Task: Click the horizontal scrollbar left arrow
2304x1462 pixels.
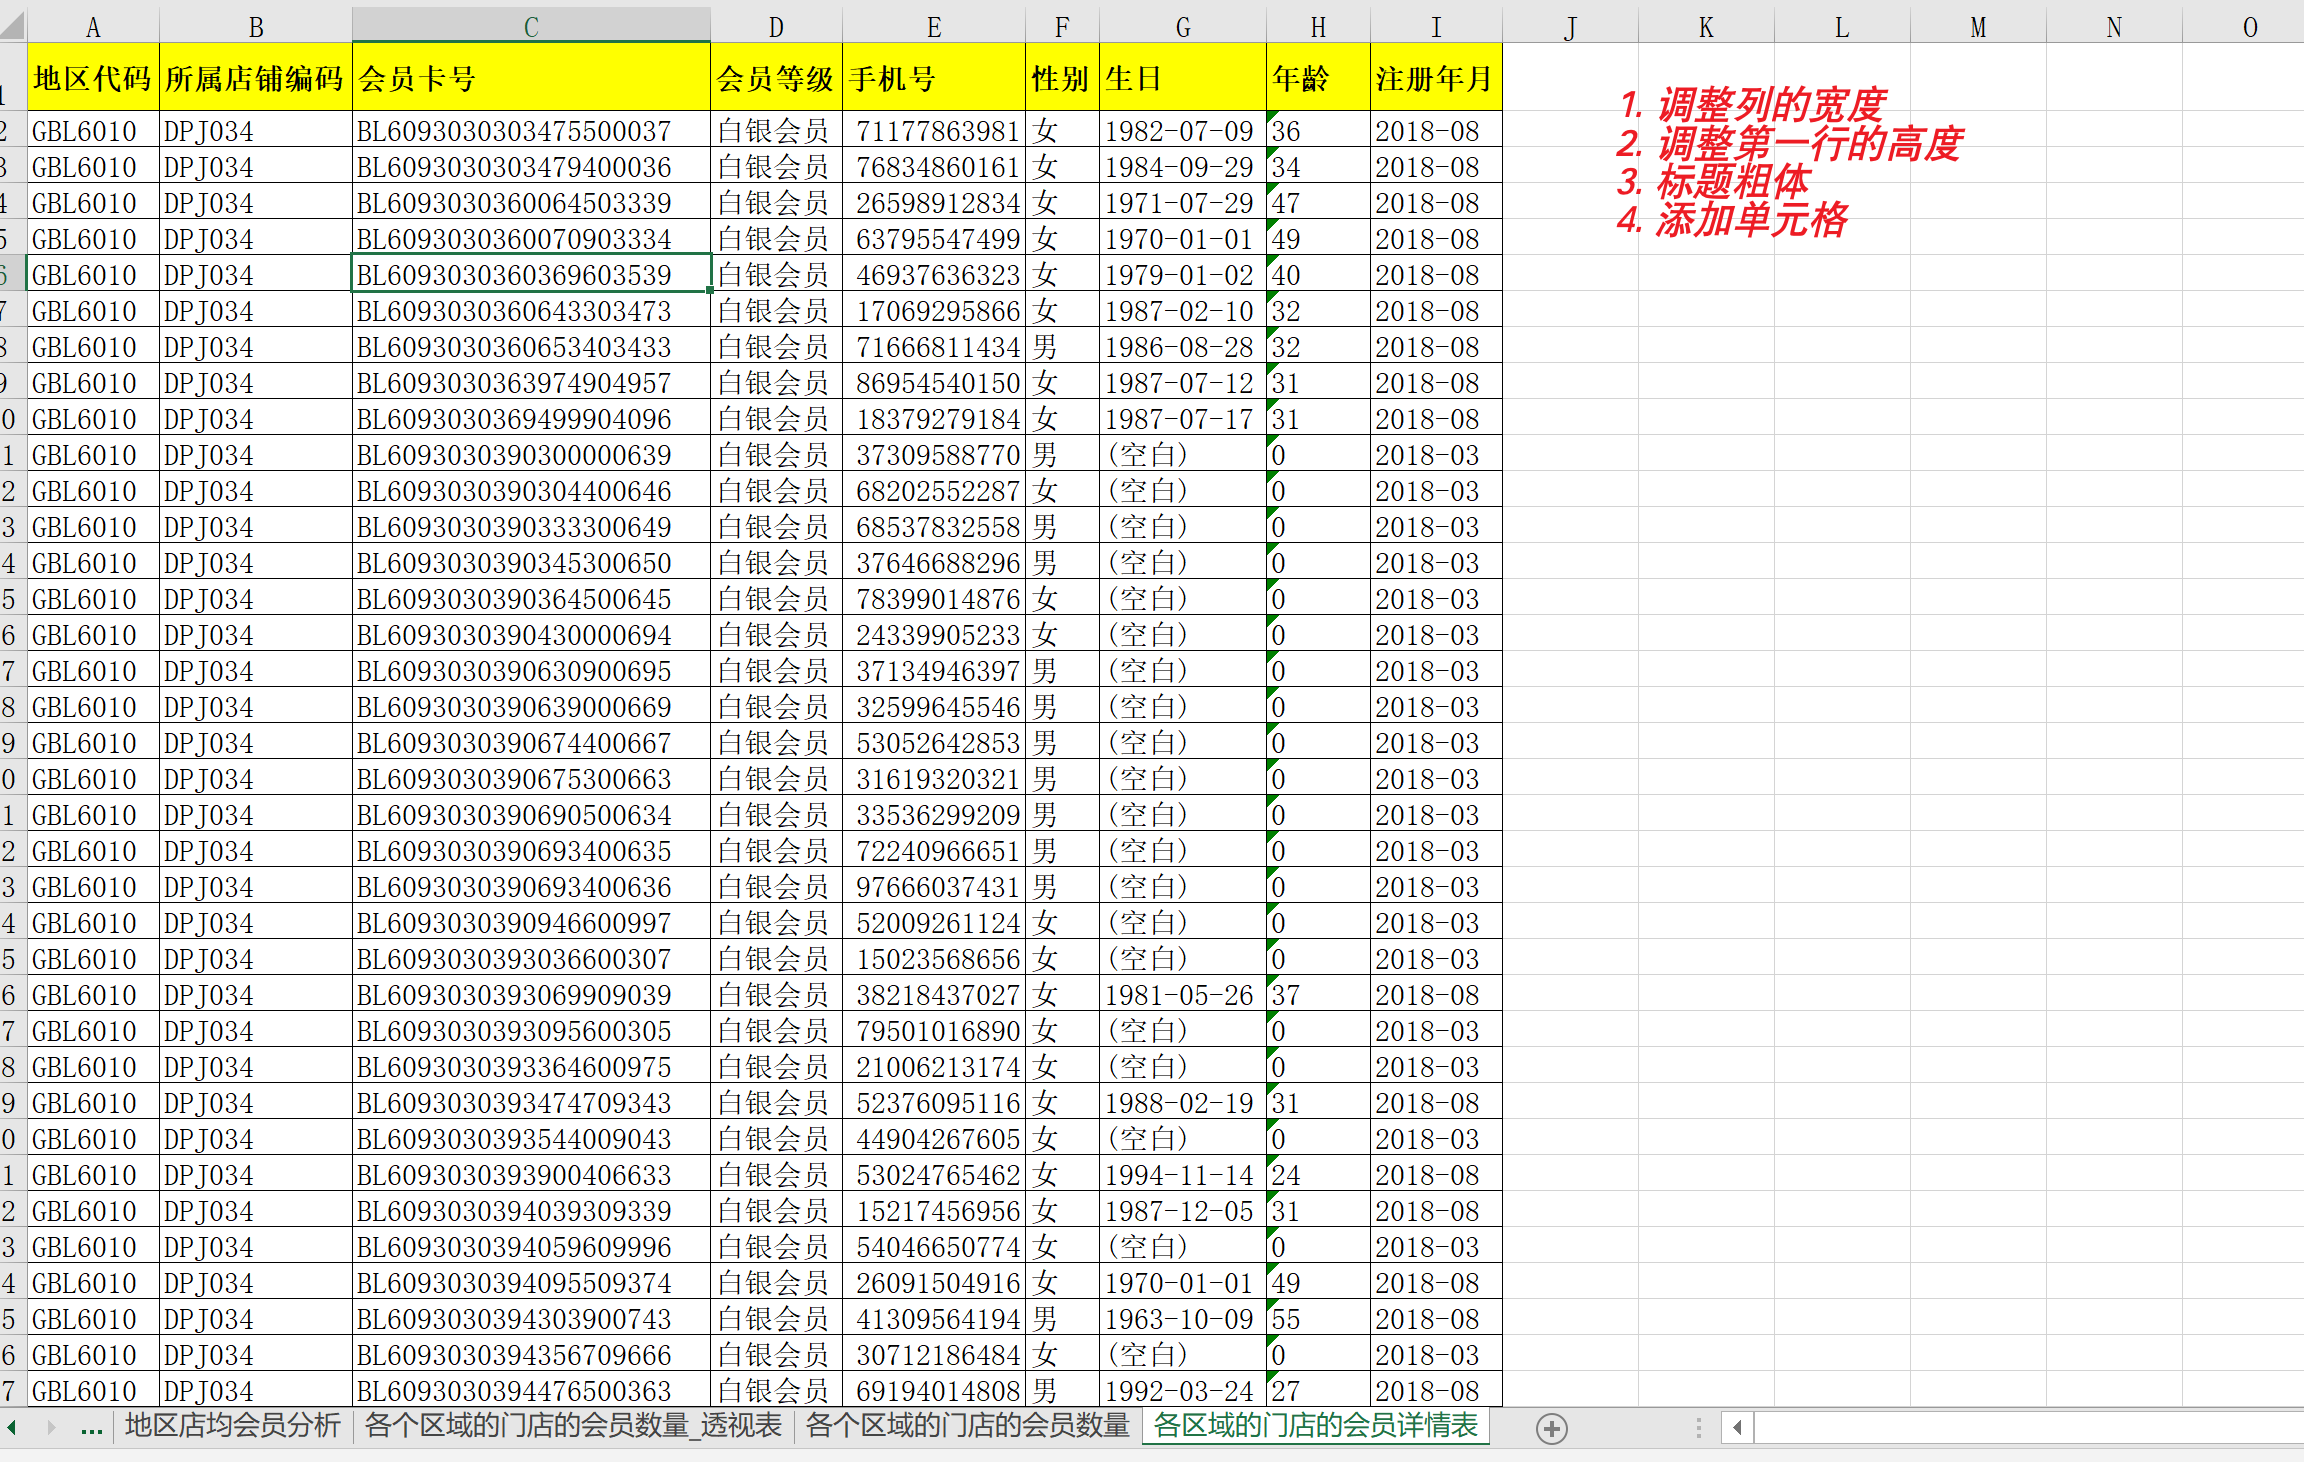Action: tap(1738, 1428)
